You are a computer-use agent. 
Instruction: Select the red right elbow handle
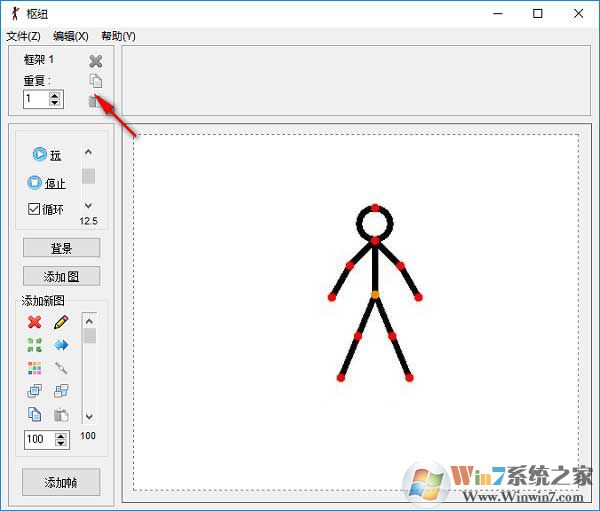pos(400,266)
